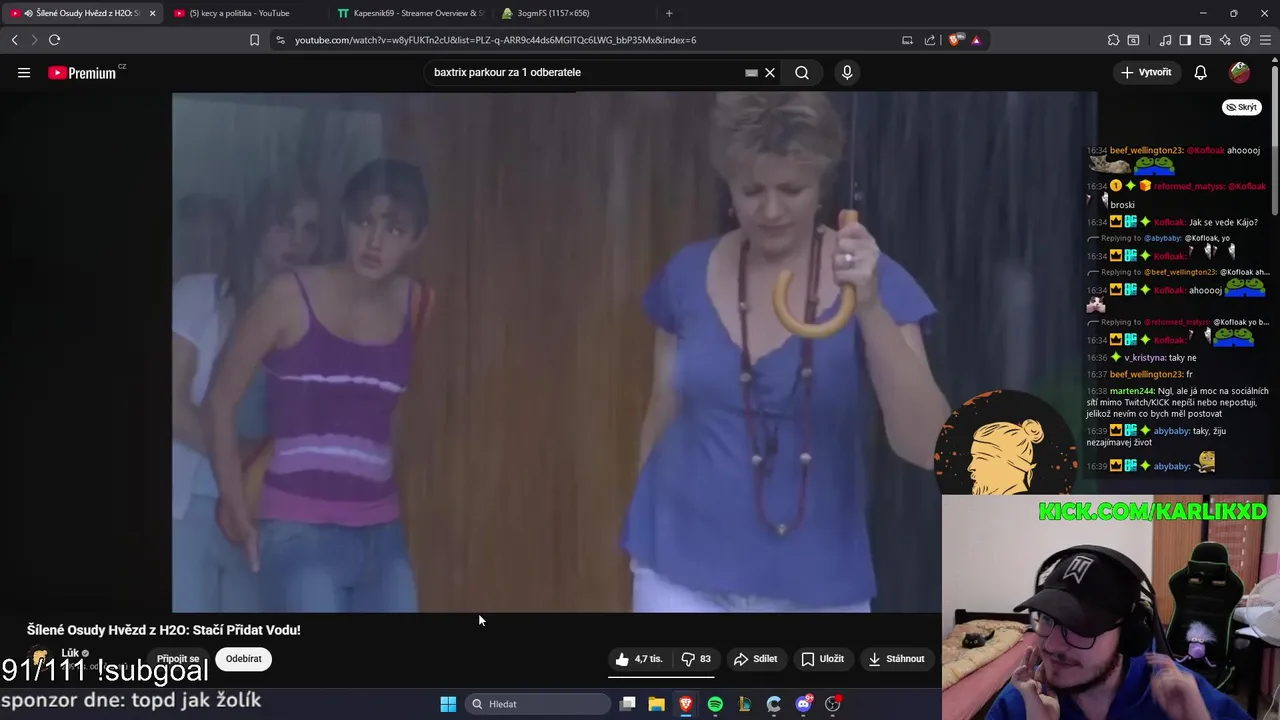1280x720 pixels.
Task: Click the address bar URL
Action: click(495, 40)
